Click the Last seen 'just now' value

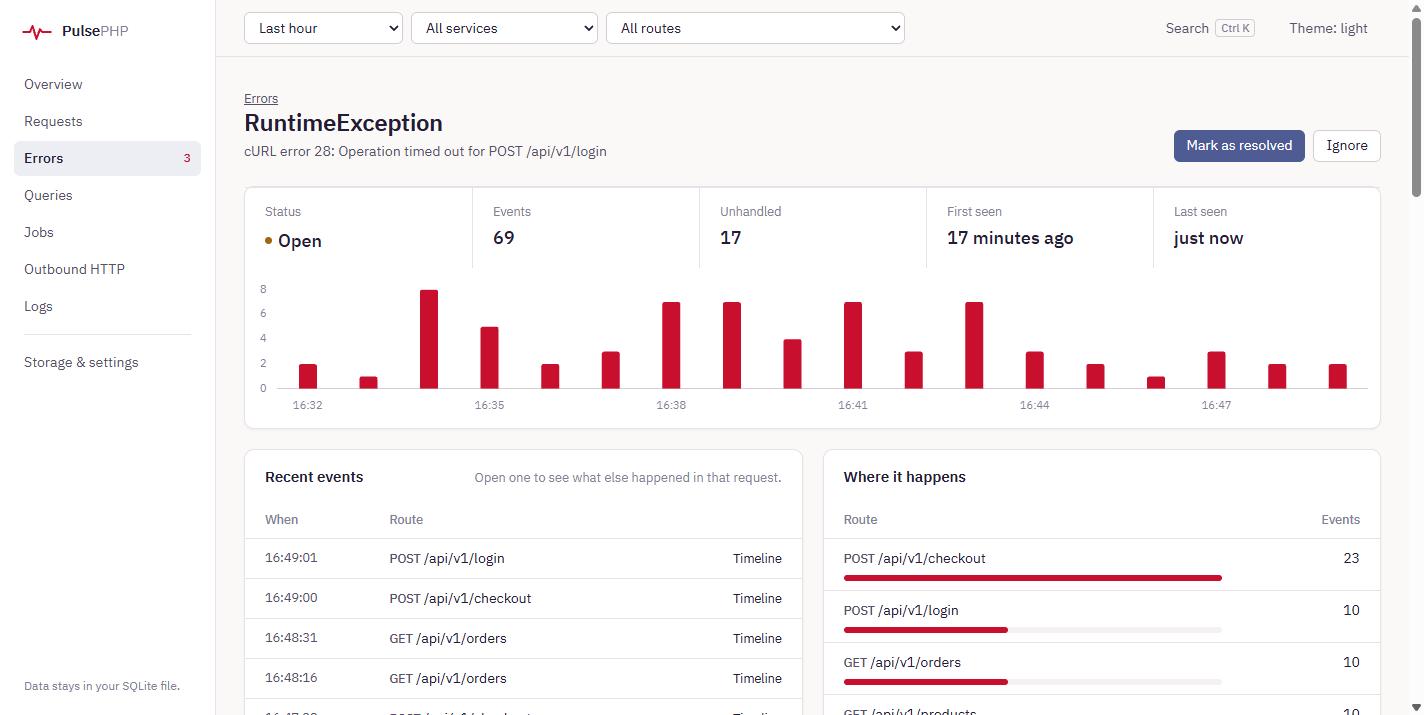(1209, 238)
